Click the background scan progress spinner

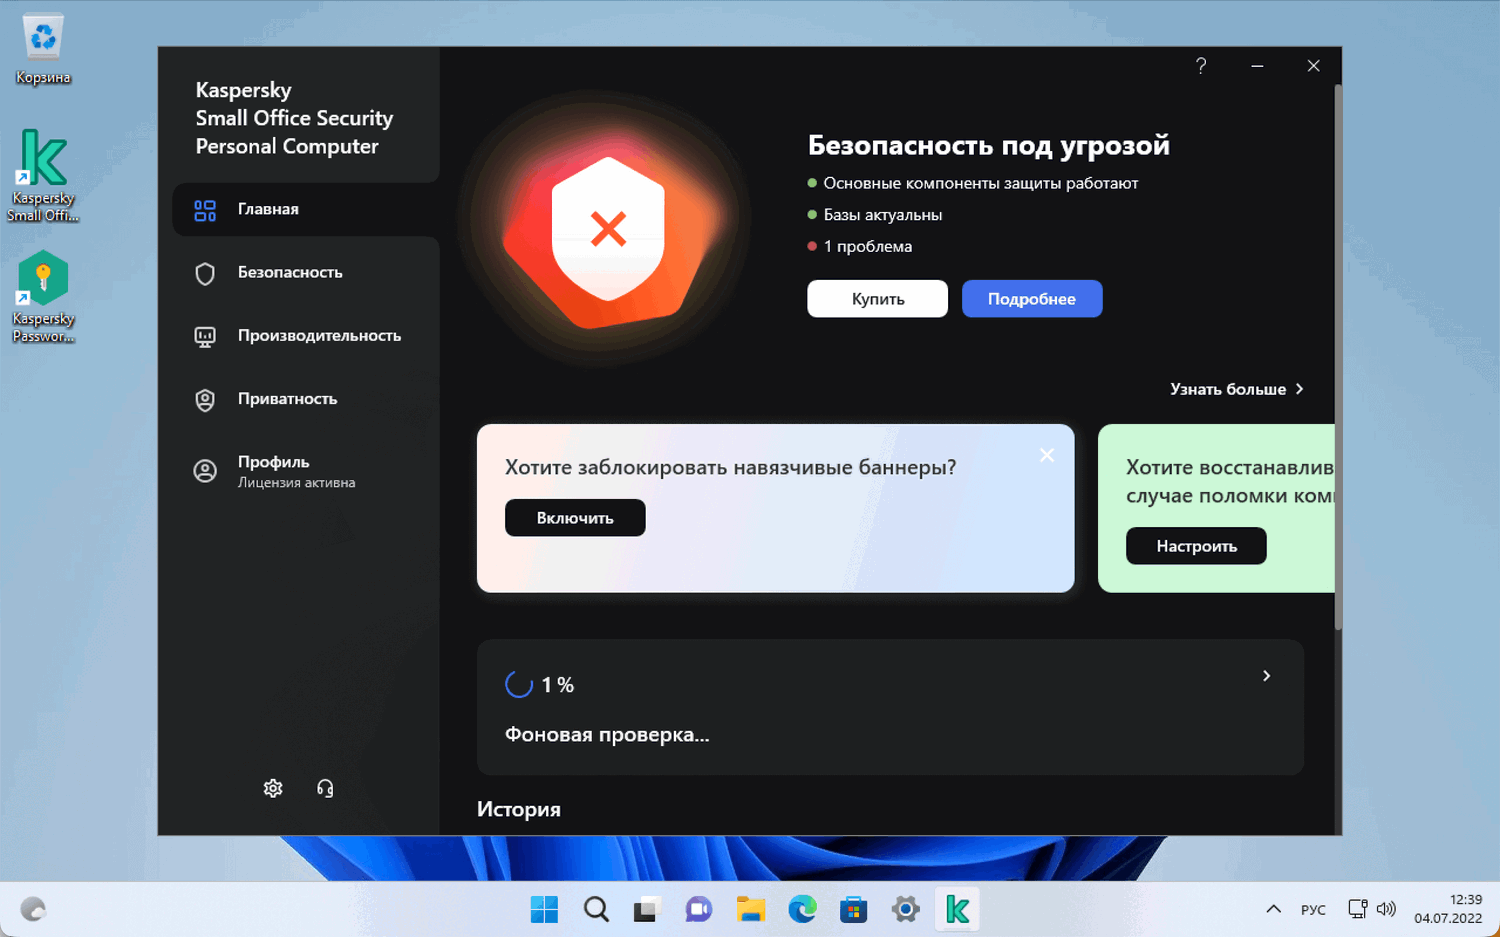pos(518,685)
